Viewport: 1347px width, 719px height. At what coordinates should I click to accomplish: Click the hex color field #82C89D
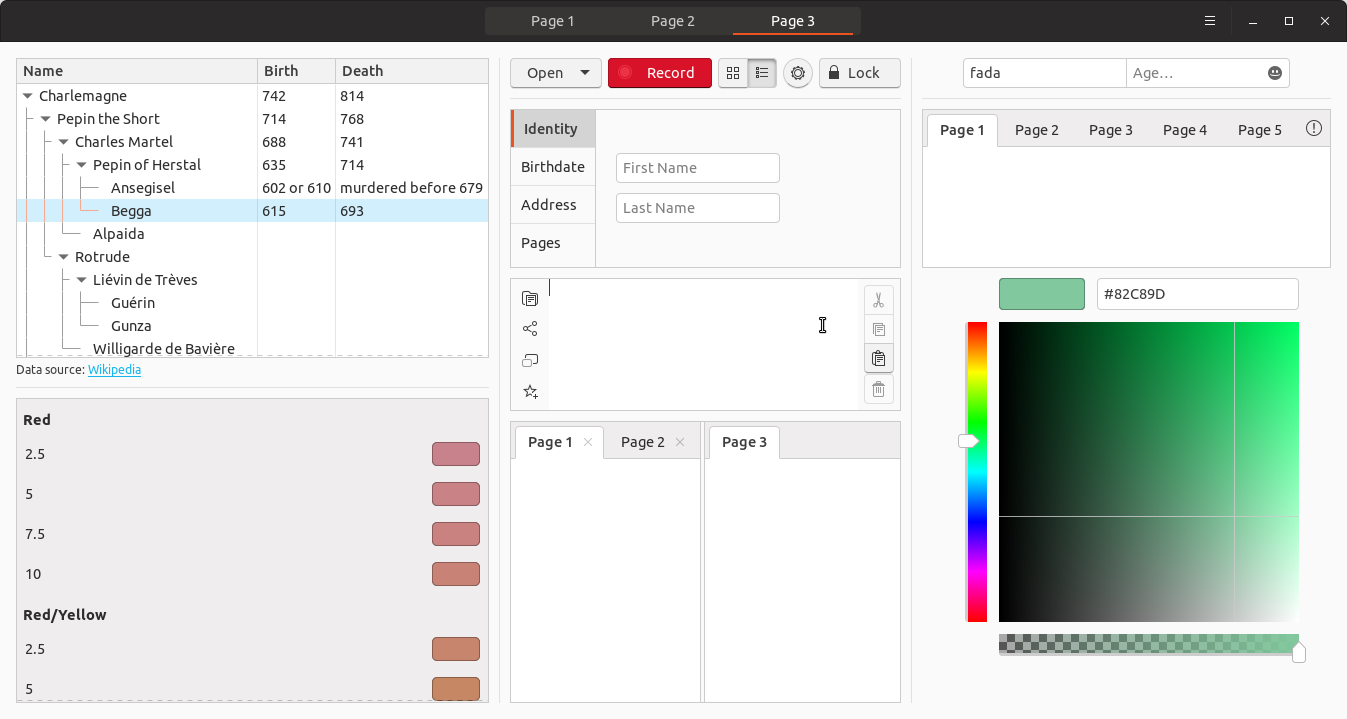point(1198,294)
